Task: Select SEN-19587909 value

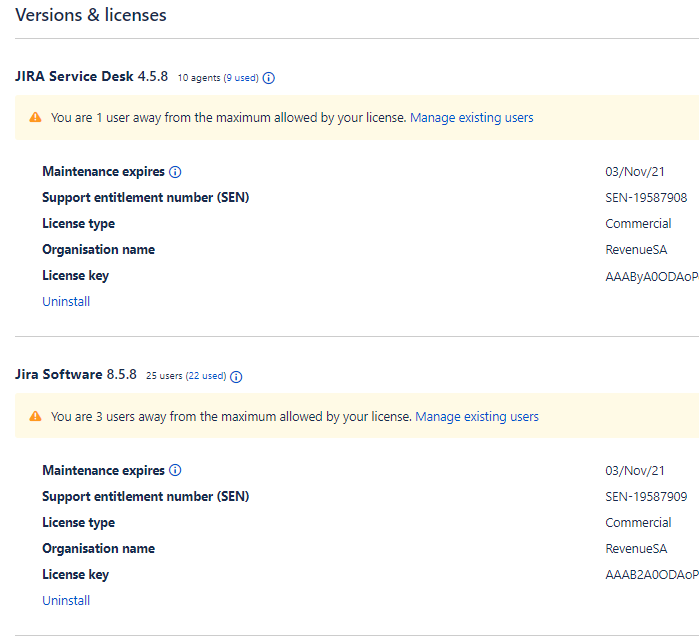Action: 646,496
